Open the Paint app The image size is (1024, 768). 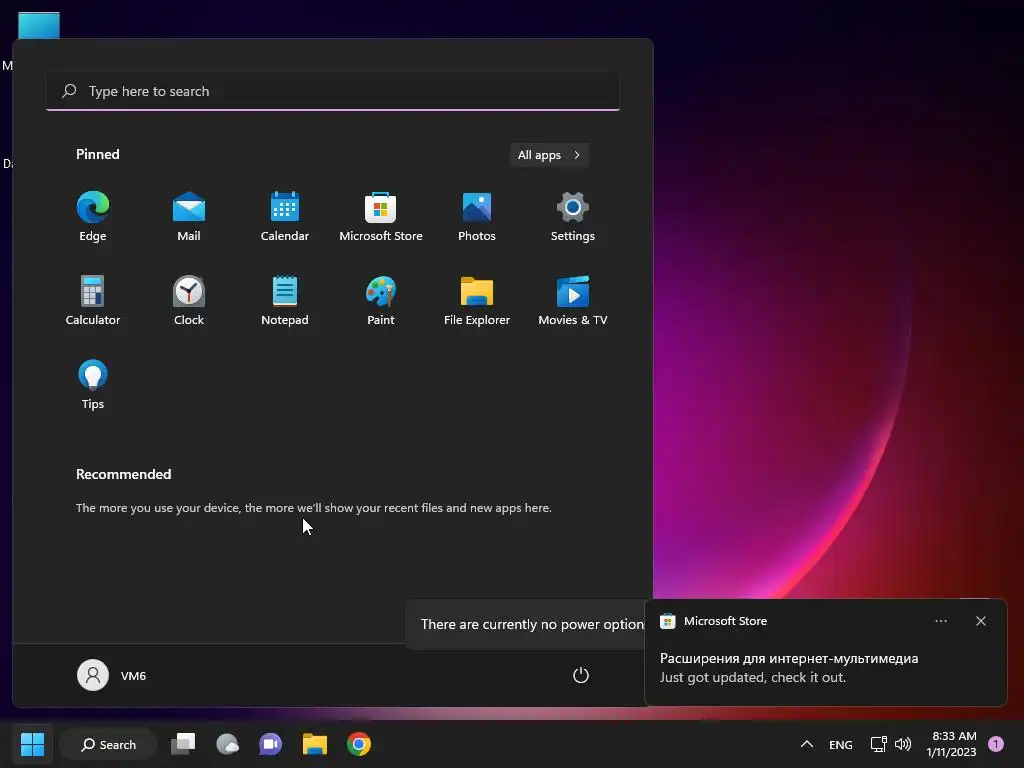coord(381,300)
